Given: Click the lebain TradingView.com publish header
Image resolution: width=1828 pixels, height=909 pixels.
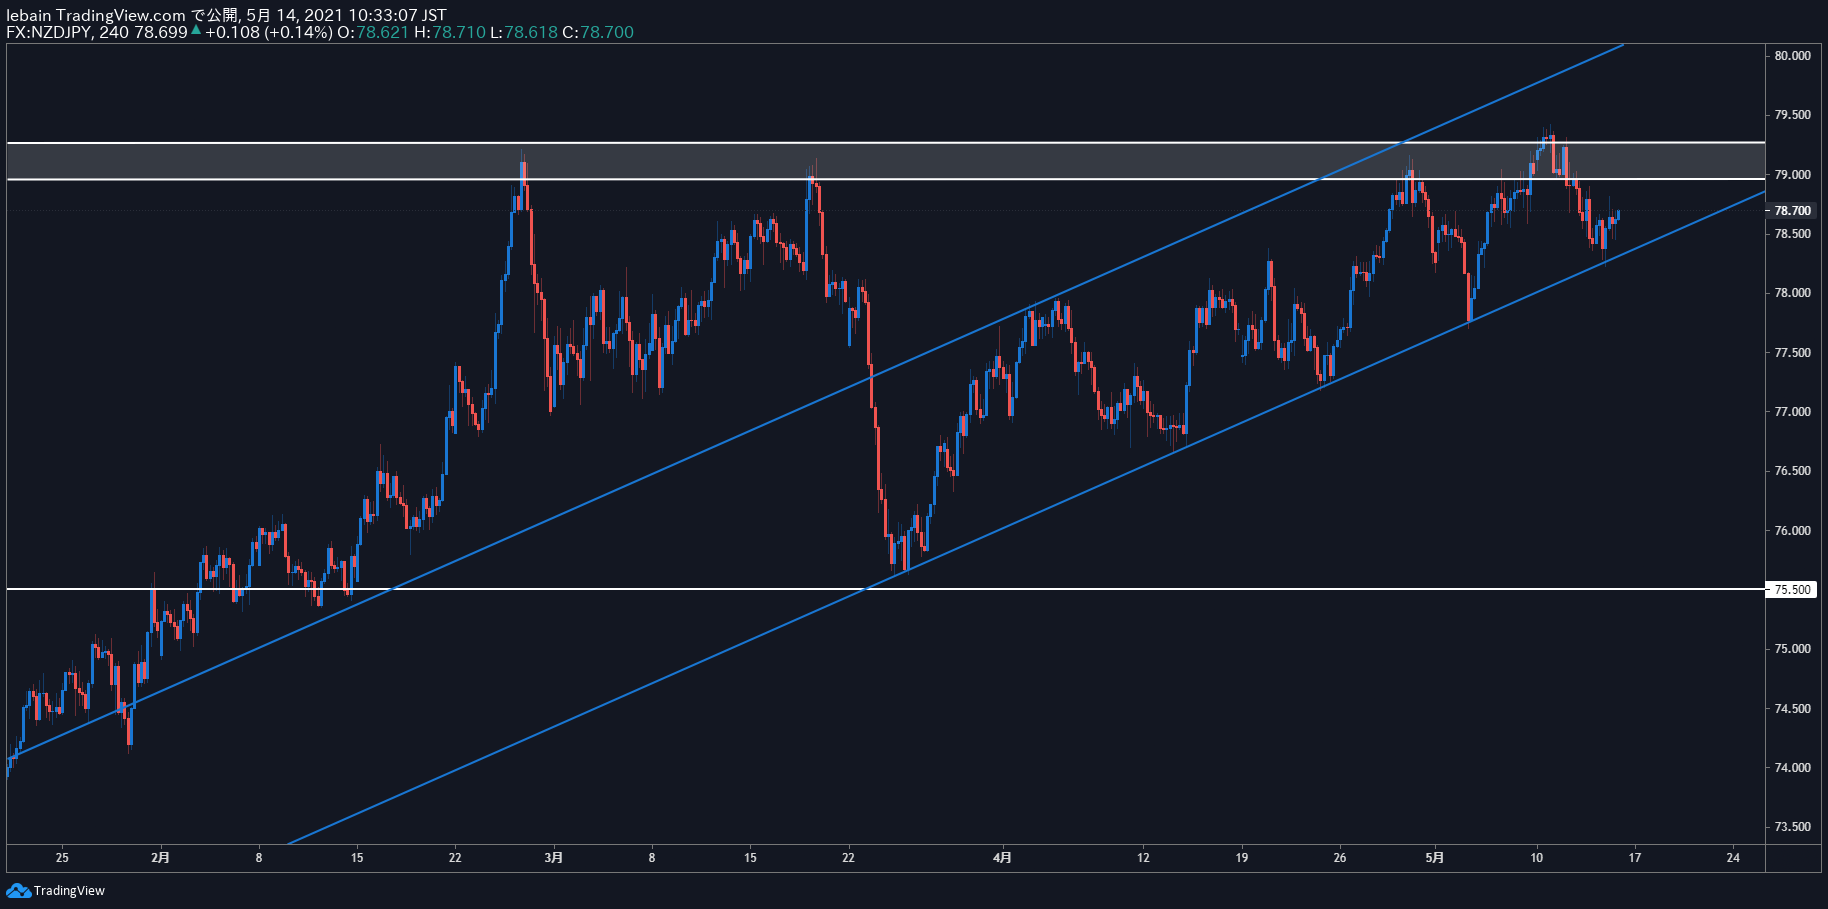Looking at the screenshot, I should pos(226,15).
